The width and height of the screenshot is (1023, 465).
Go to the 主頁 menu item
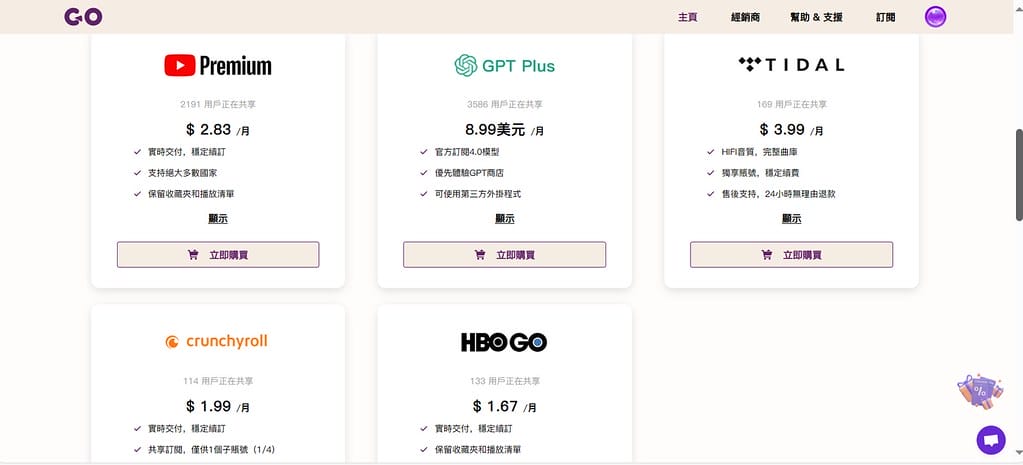click(687, 17)
